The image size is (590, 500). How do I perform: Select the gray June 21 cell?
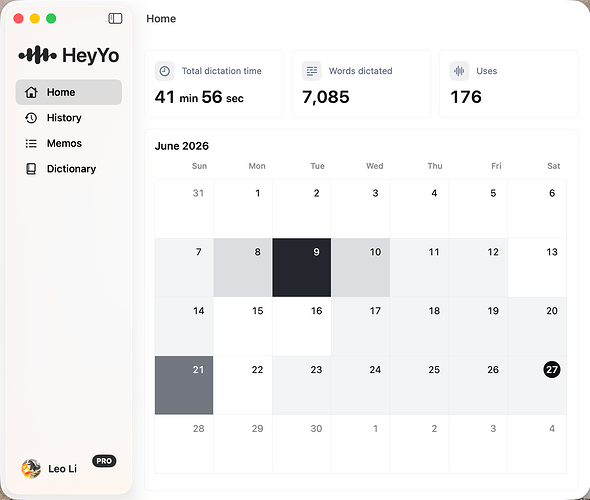pos(184,385)
